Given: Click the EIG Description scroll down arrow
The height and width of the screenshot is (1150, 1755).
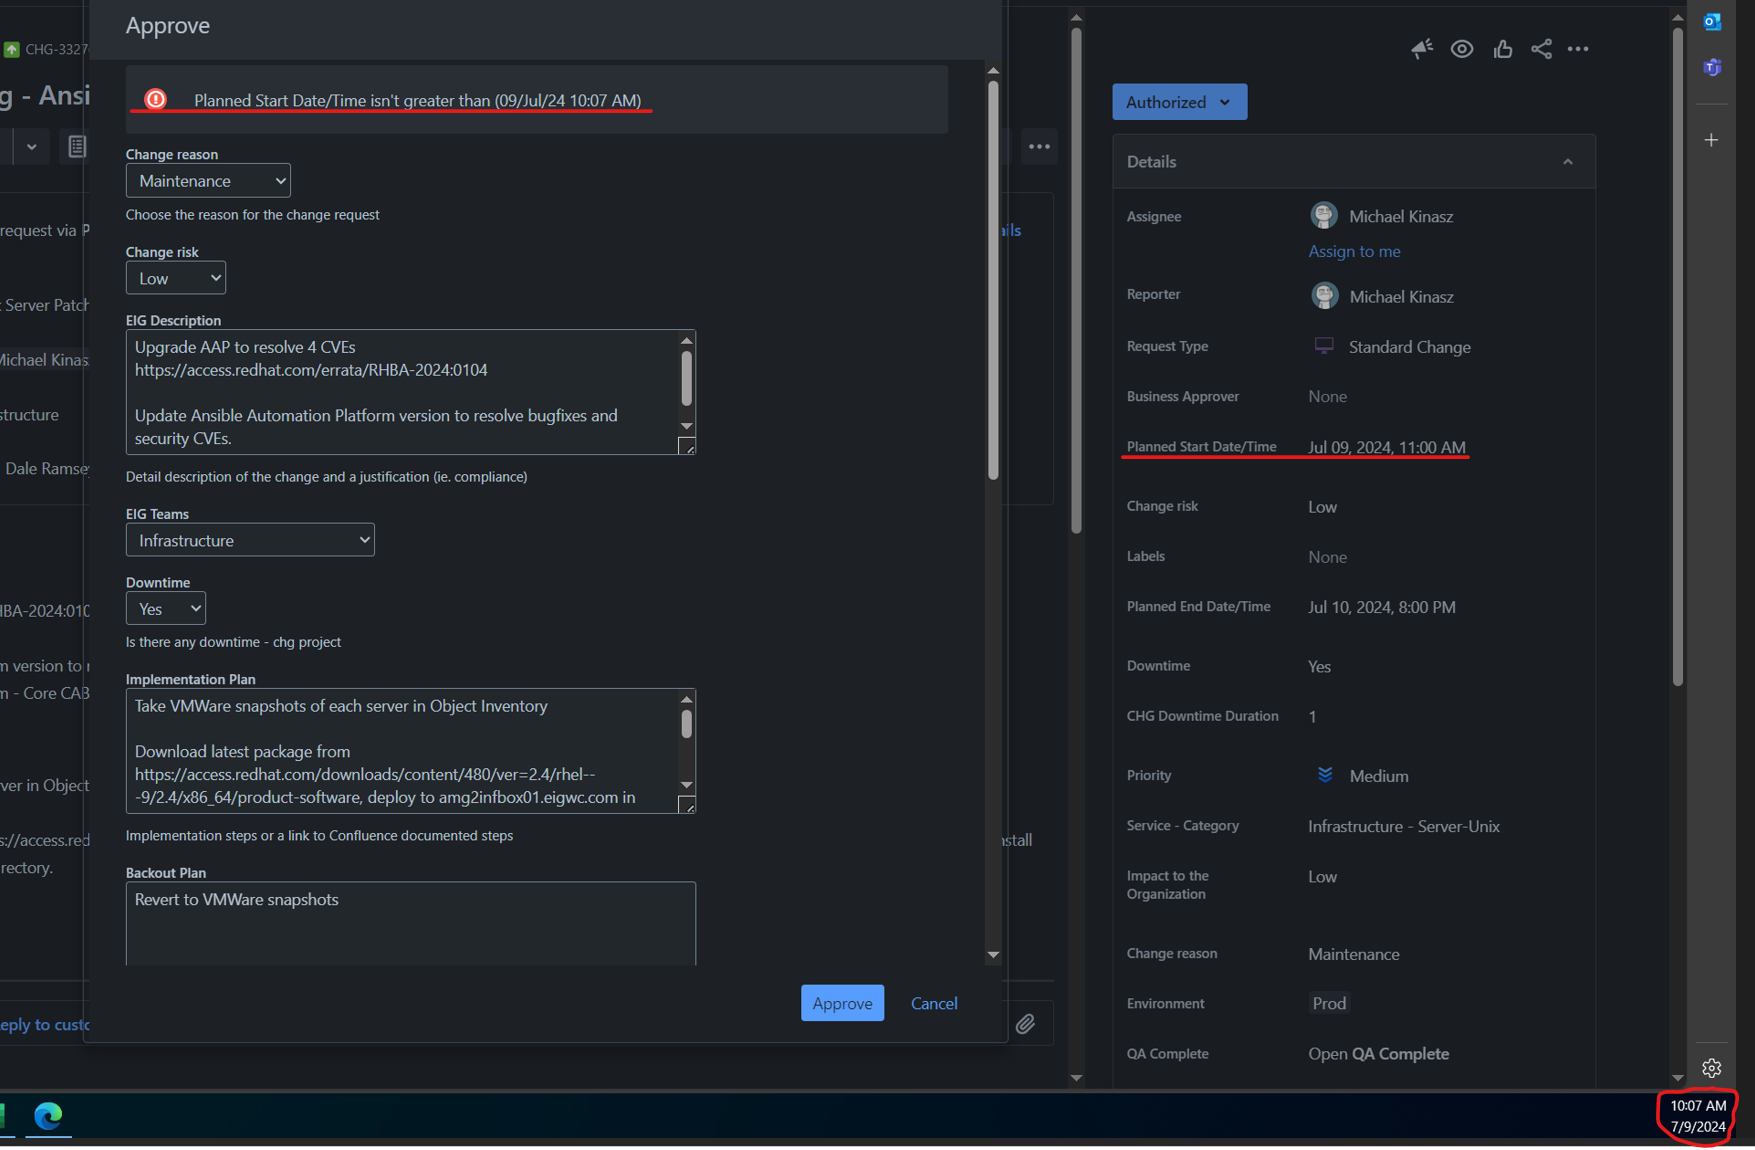Looking at the screenshot, I should (x=687, y=426).
